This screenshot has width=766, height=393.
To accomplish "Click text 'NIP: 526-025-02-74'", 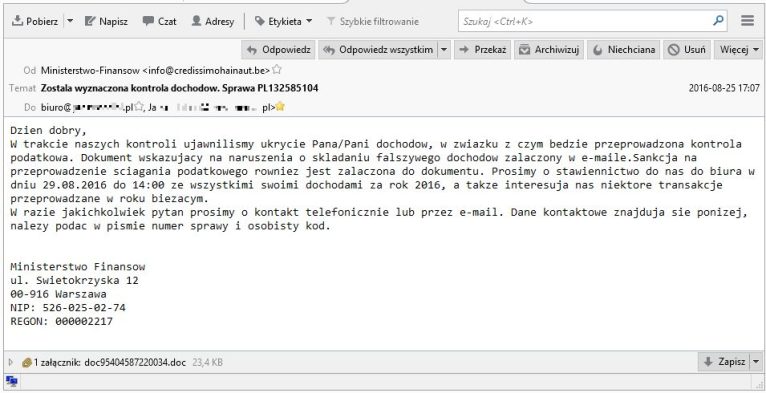I will coord(68,307).
